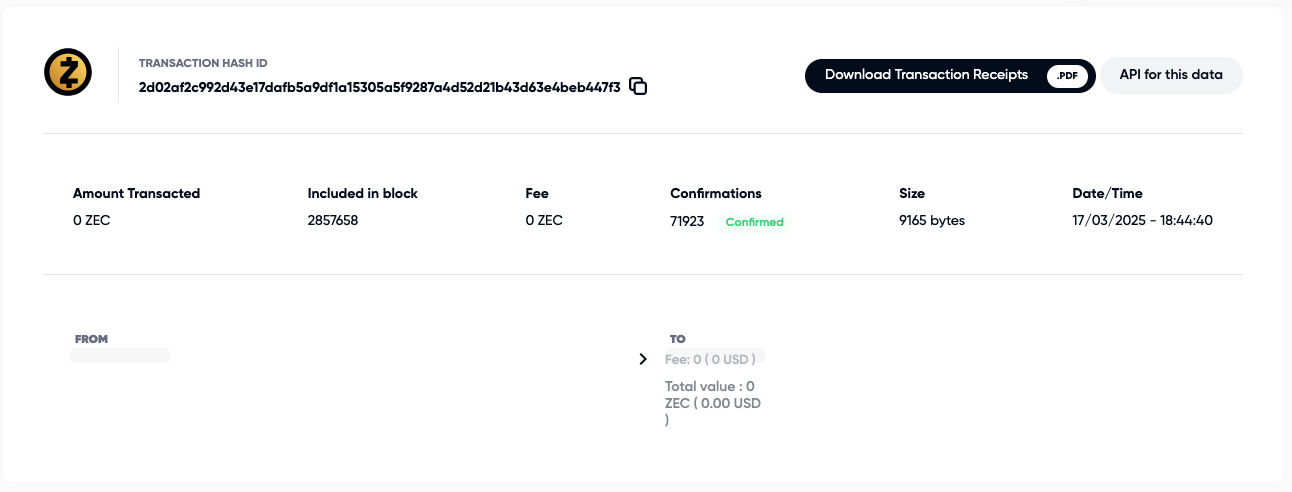1292x492 pixels.
Task: Click the Amount Transacted value
Action: [x=91, y=220]
